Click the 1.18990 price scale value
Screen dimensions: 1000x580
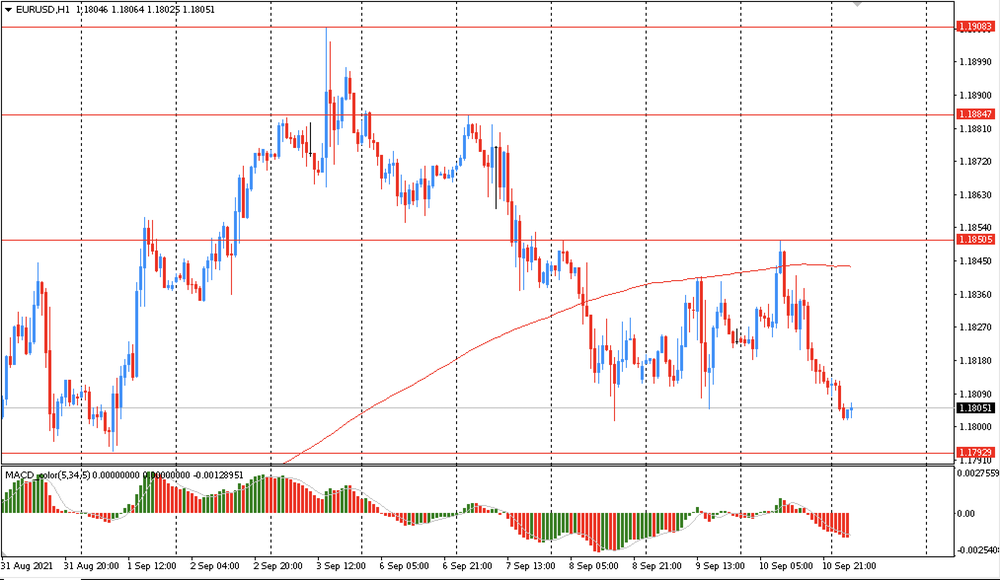coord(976,62)
